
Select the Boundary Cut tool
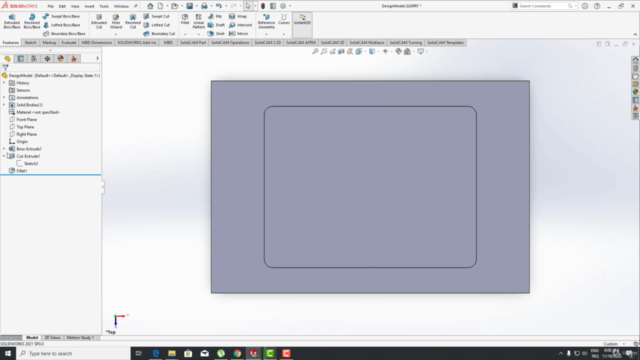(159, 33)
